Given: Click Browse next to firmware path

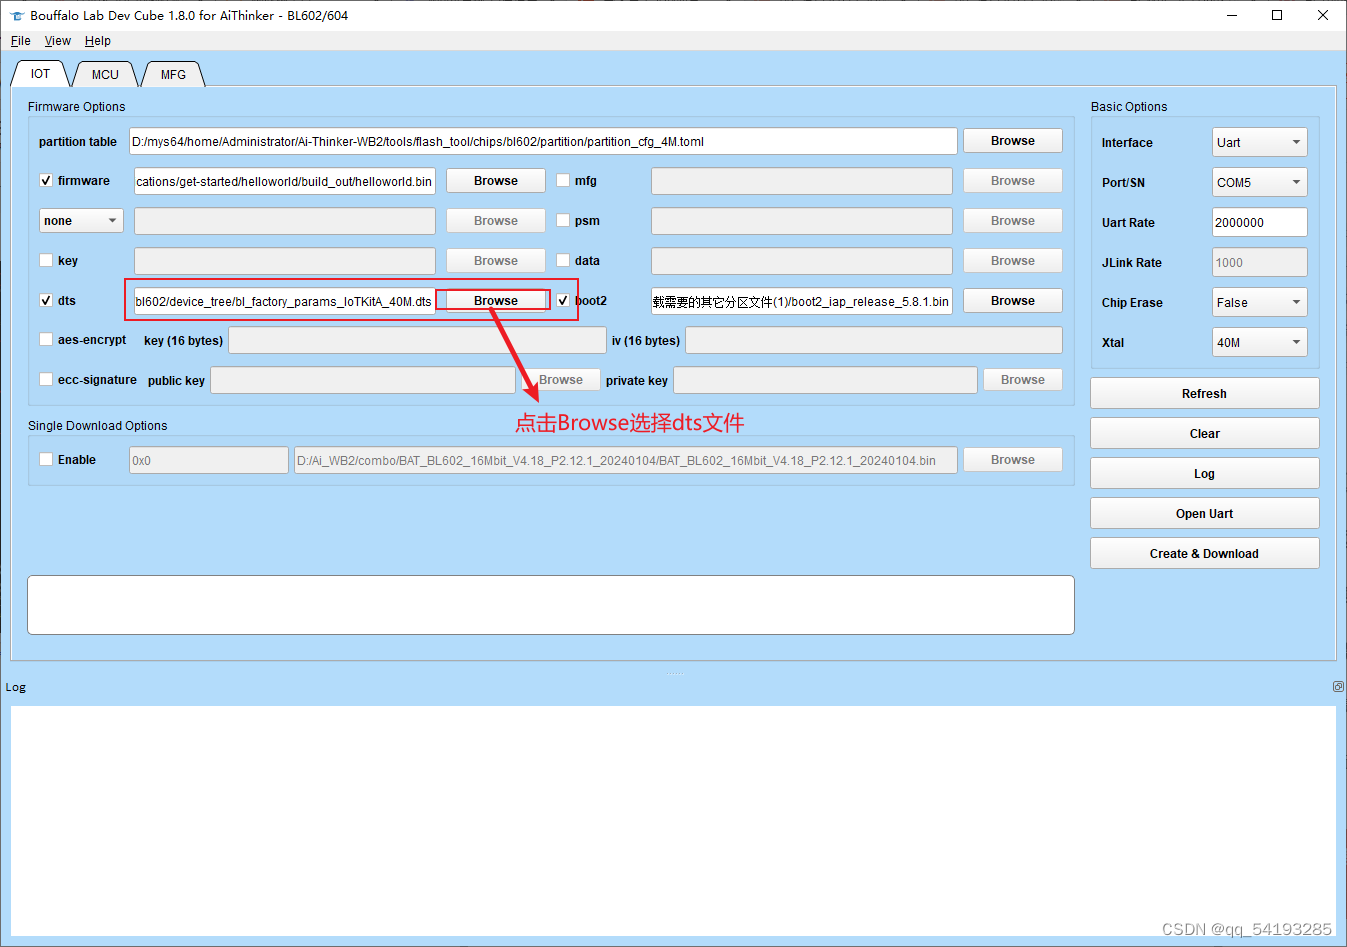Looking at the screenshot, I should coord(496,181).
